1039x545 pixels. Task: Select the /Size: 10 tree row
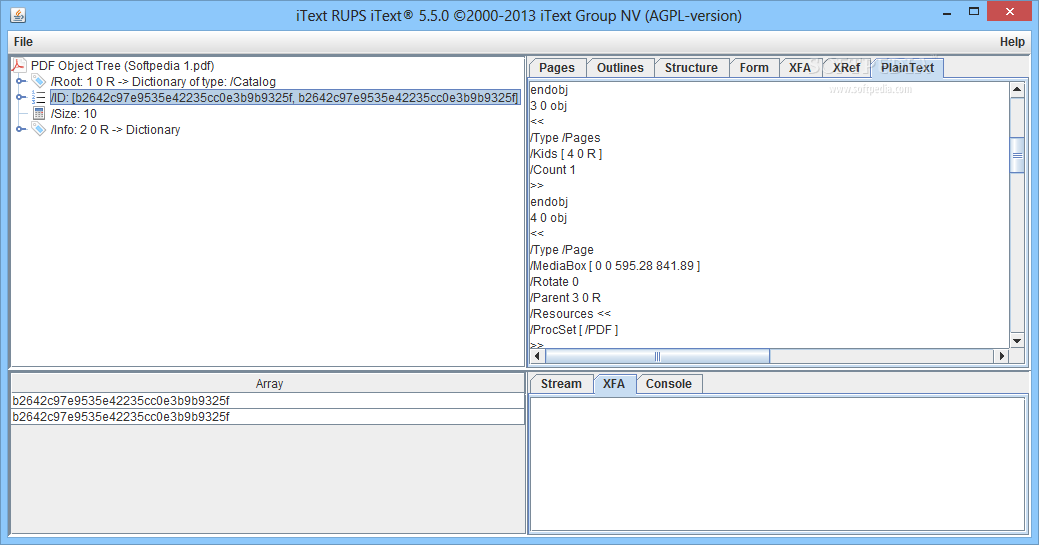74,113
